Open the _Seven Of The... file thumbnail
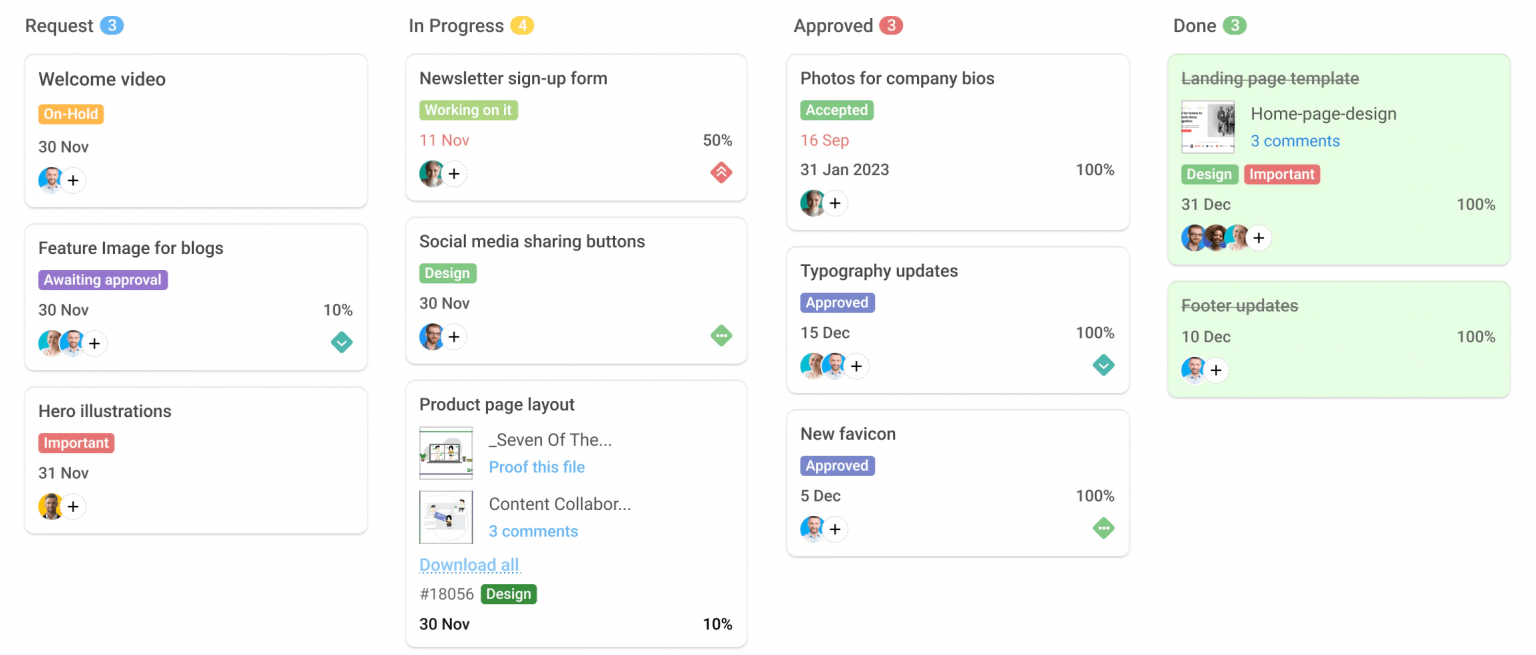 (x=446, y=453)
